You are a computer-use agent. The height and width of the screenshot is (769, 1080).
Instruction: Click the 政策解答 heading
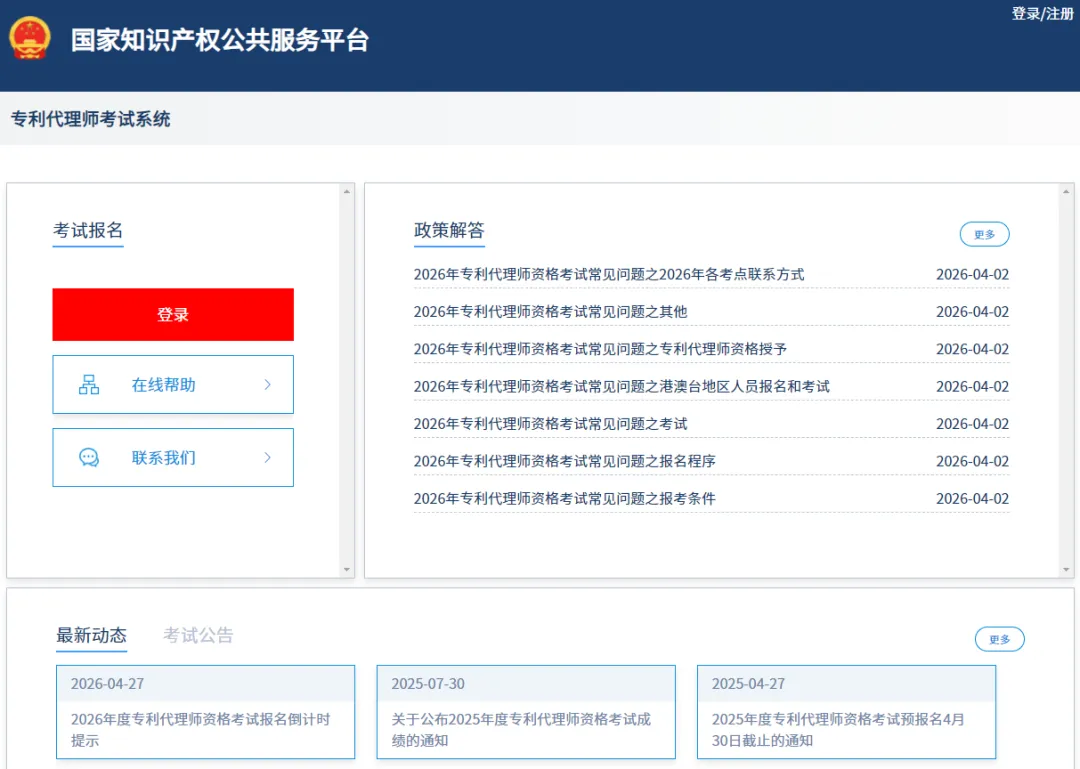click(x=449, y=230)
